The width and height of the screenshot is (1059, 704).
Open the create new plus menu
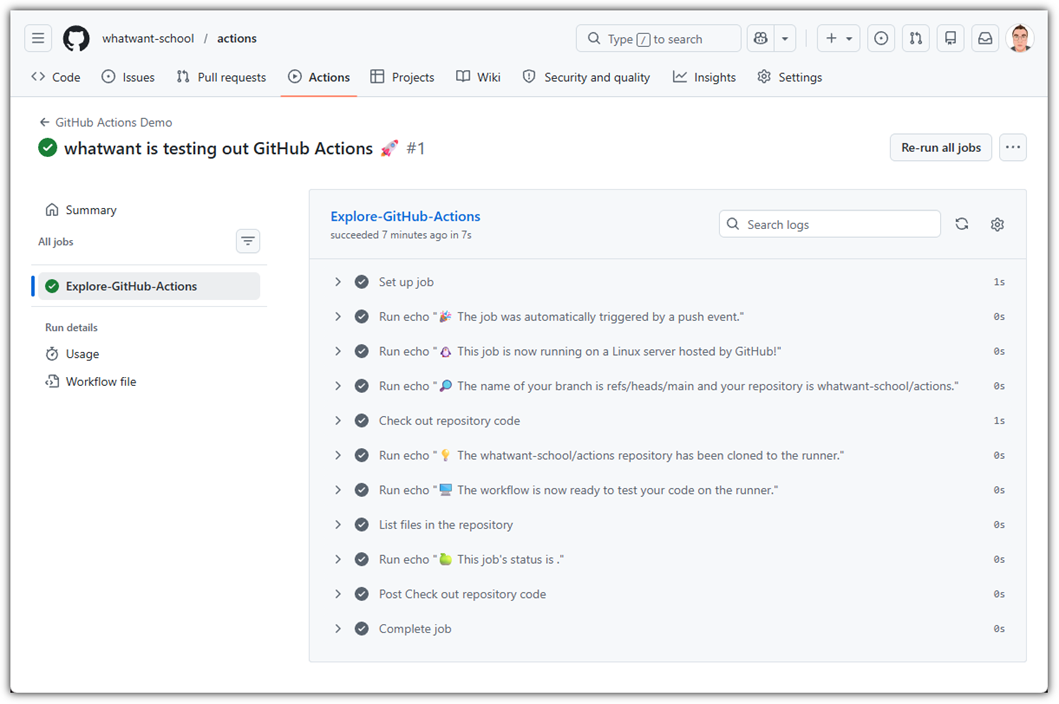coord(838,39)
